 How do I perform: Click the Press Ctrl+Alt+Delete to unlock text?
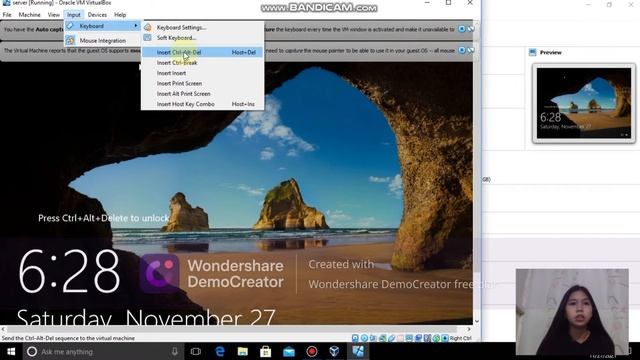104,218
